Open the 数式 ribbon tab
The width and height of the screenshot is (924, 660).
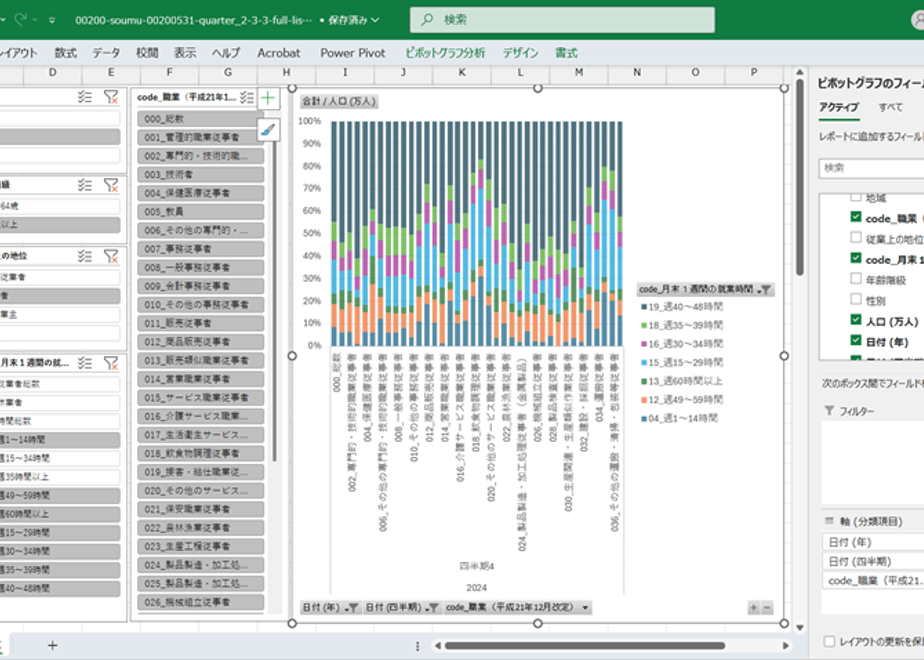pos(65,53)
